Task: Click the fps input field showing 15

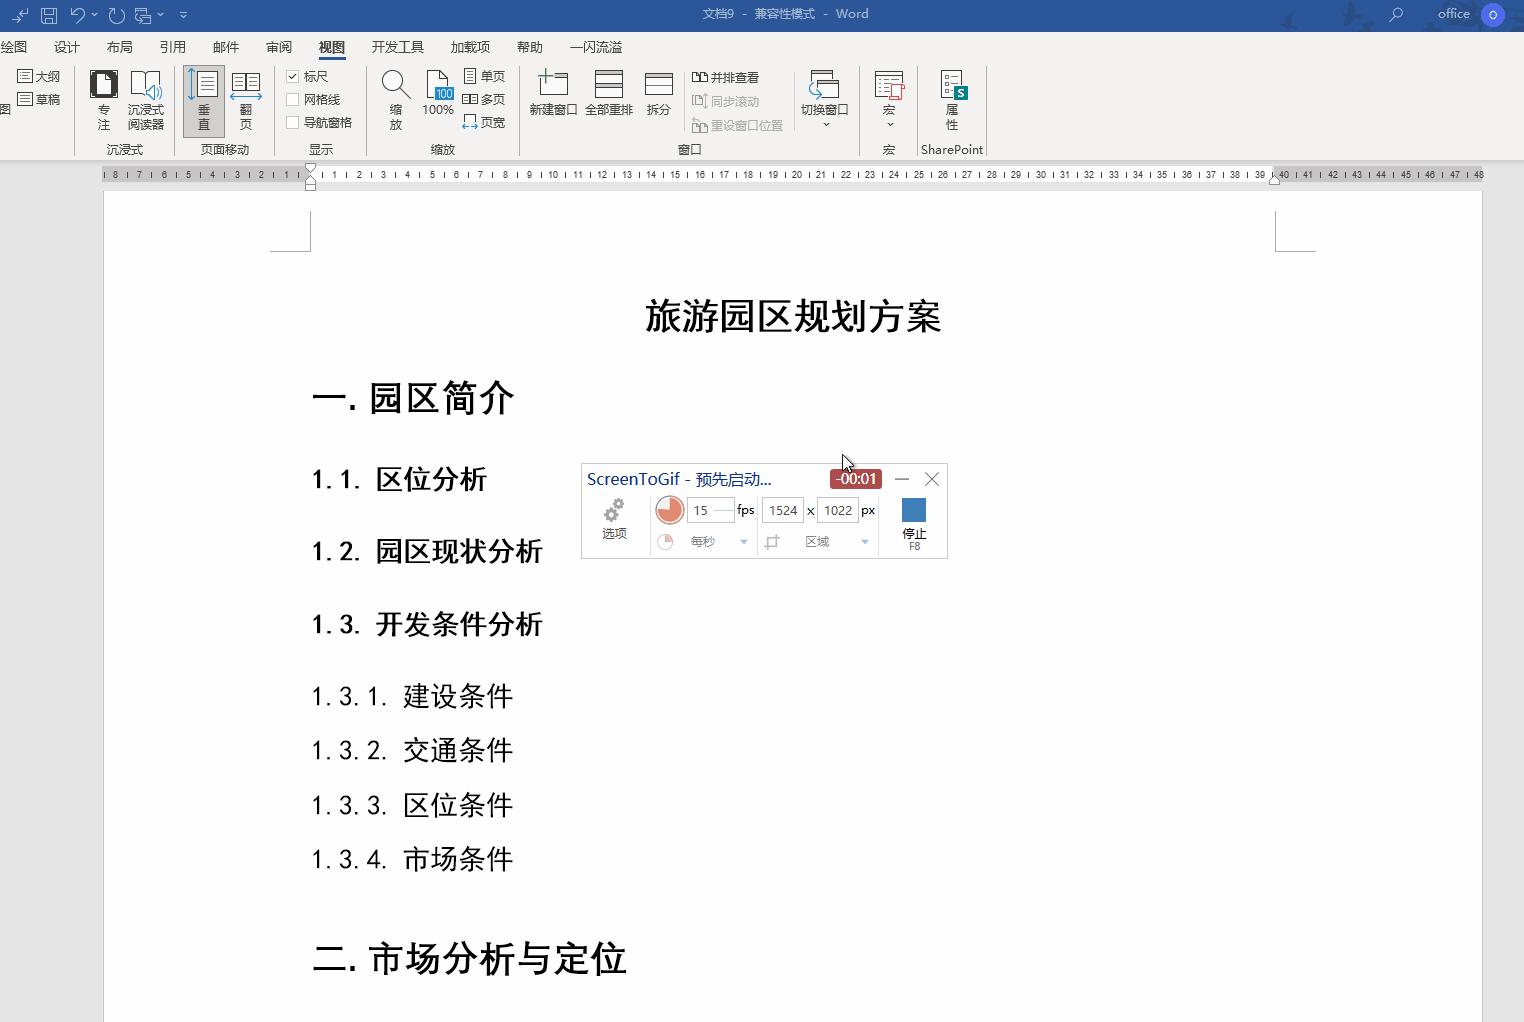Action: (x=710, y=510)
